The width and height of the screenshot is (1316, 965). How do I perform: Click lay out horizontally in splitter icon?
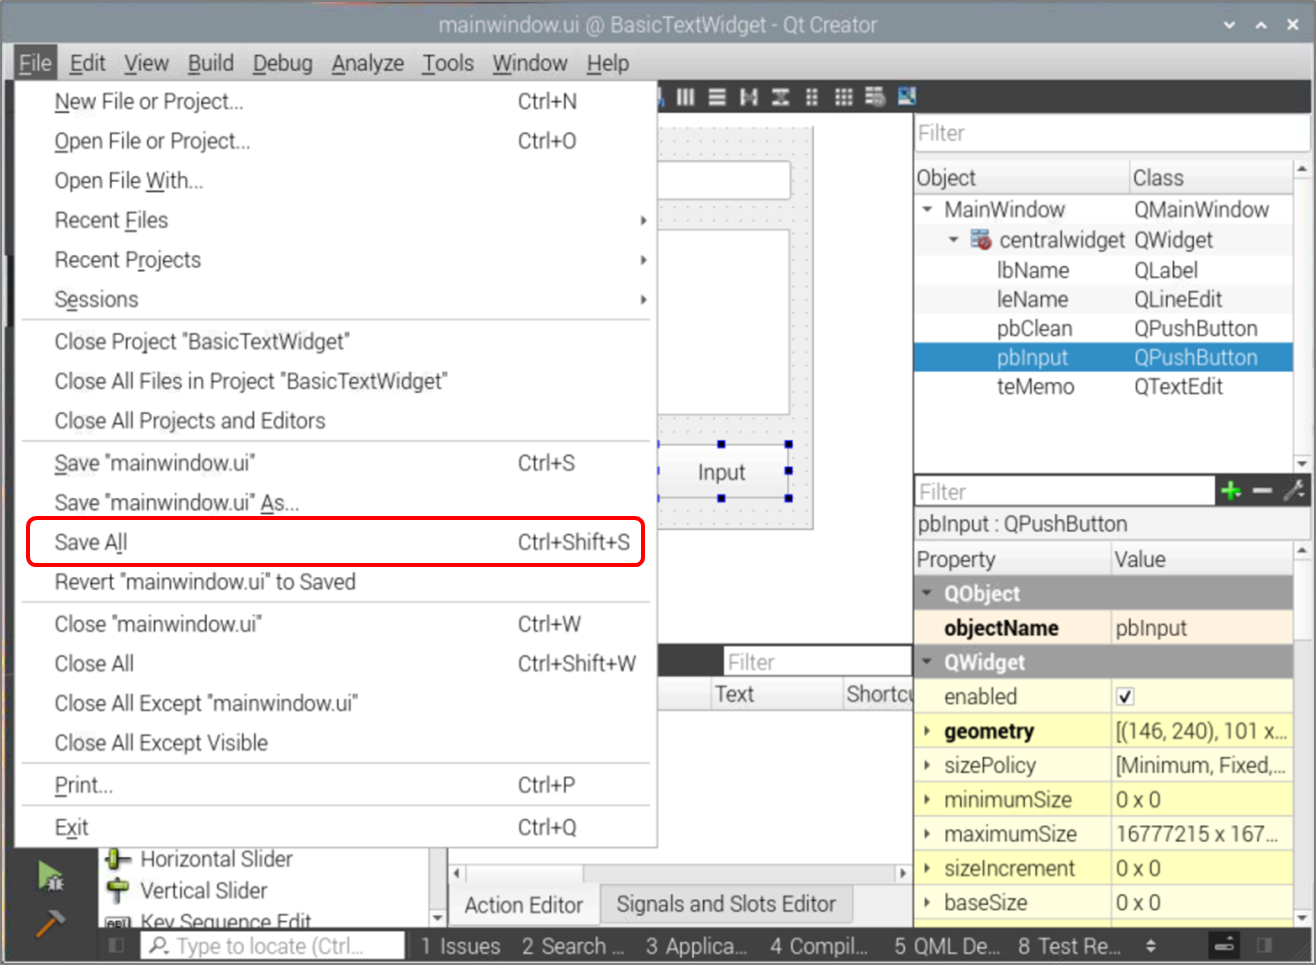click(x=749, y=97)
